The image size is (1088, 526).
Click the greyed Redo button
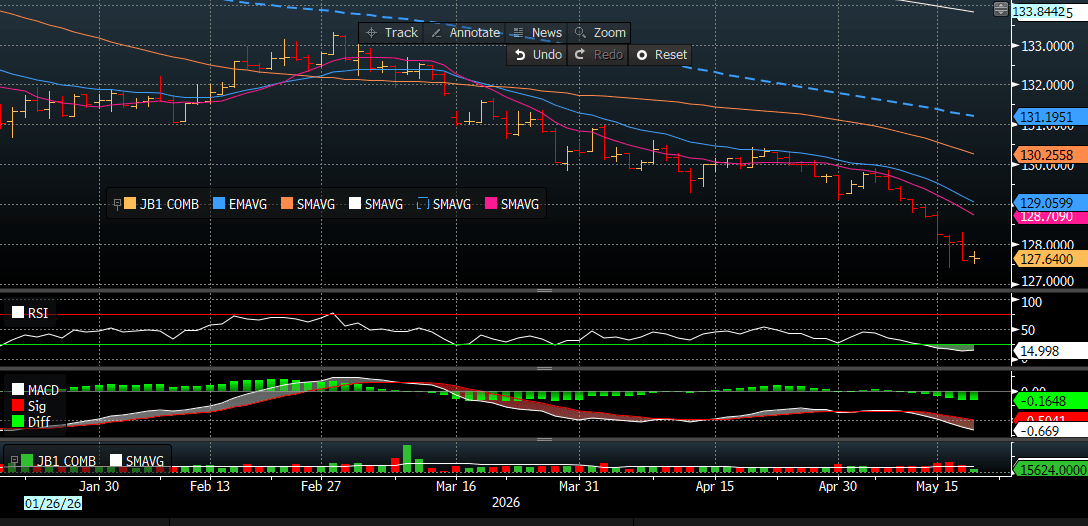coord(597,55)
